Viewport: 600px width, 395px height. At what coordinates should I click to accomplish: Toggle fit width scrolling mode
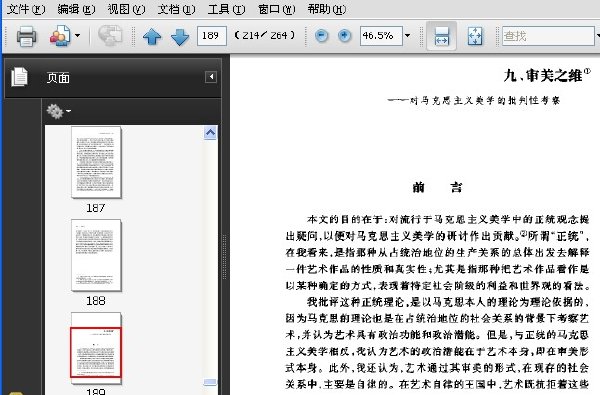(441, 36)
